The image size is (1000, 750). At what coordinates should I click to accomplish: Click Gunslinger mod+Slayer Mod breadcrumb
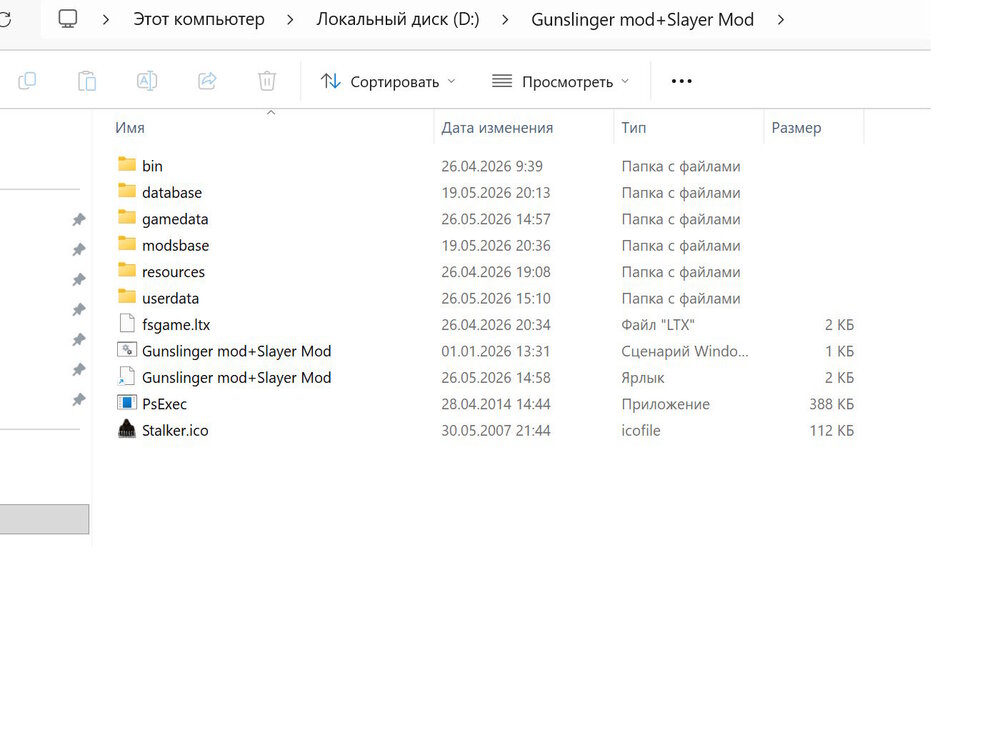[x=642, y=20]
